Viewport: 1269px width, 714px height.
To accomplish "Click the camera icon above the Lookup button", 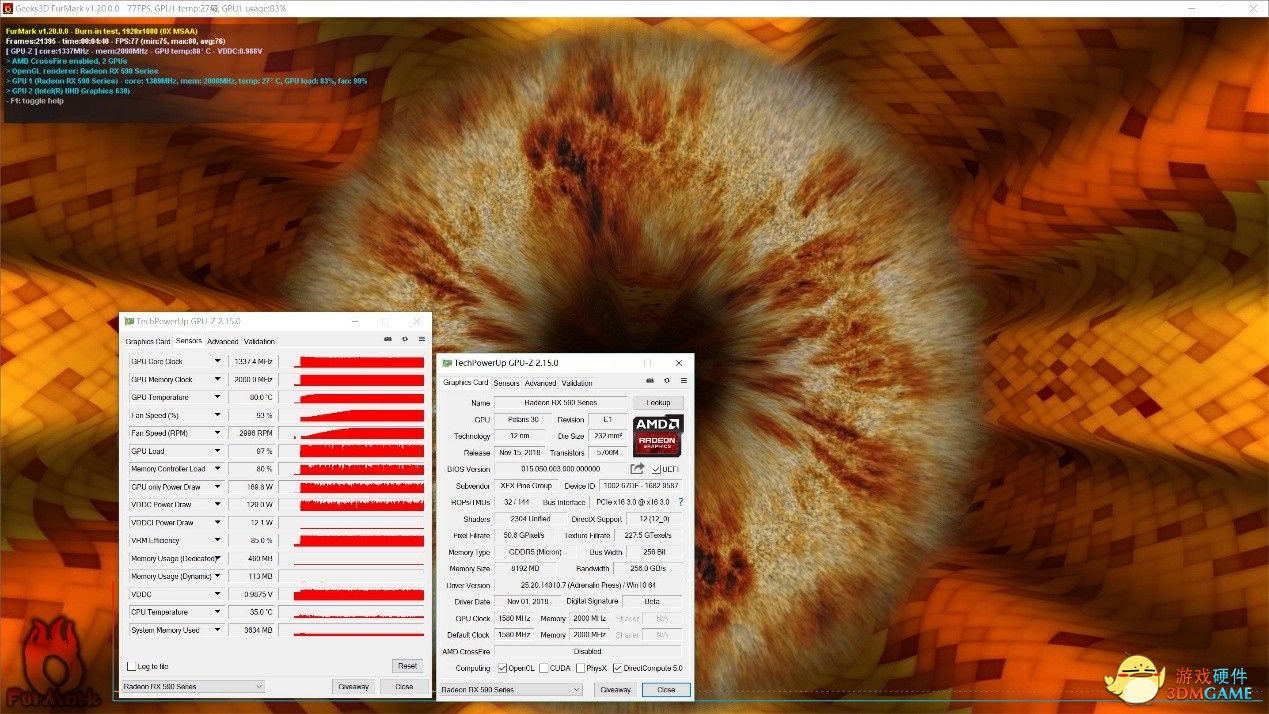I will tap(650, 381).
